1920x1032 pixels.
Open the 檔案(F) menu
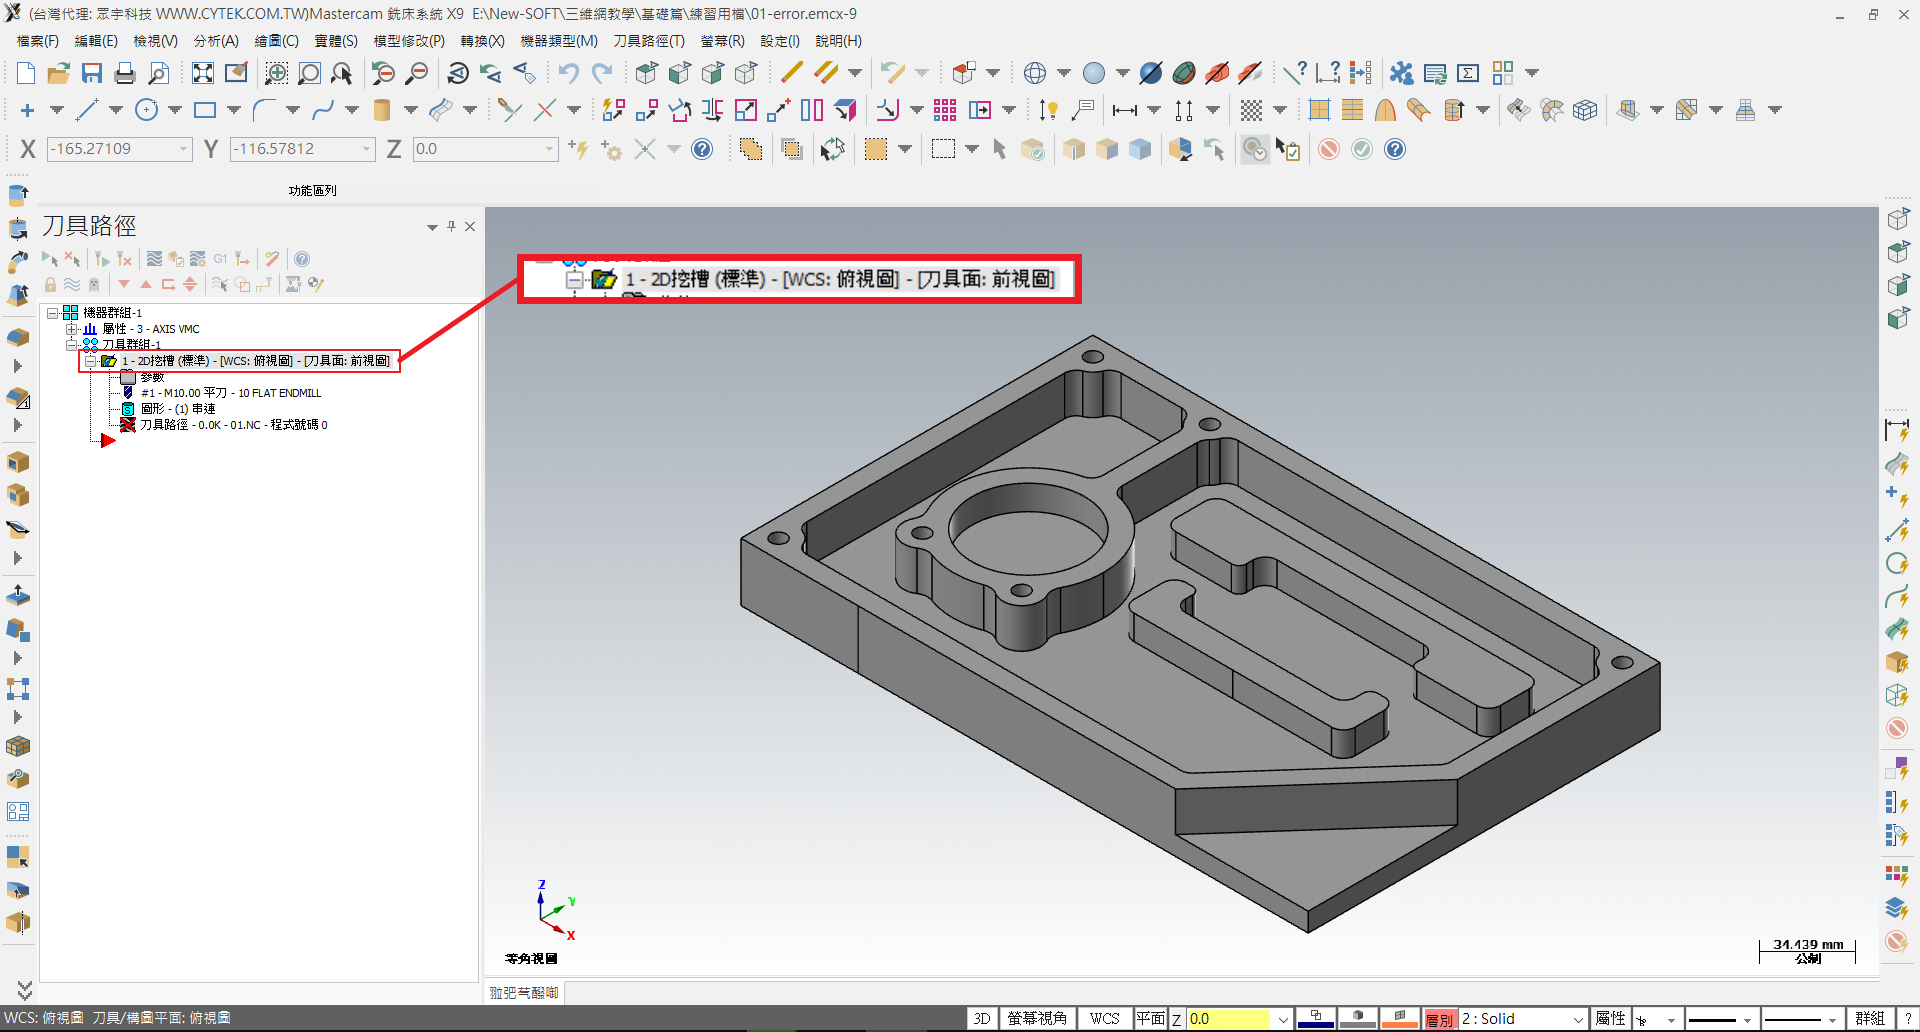pos(38,41)
